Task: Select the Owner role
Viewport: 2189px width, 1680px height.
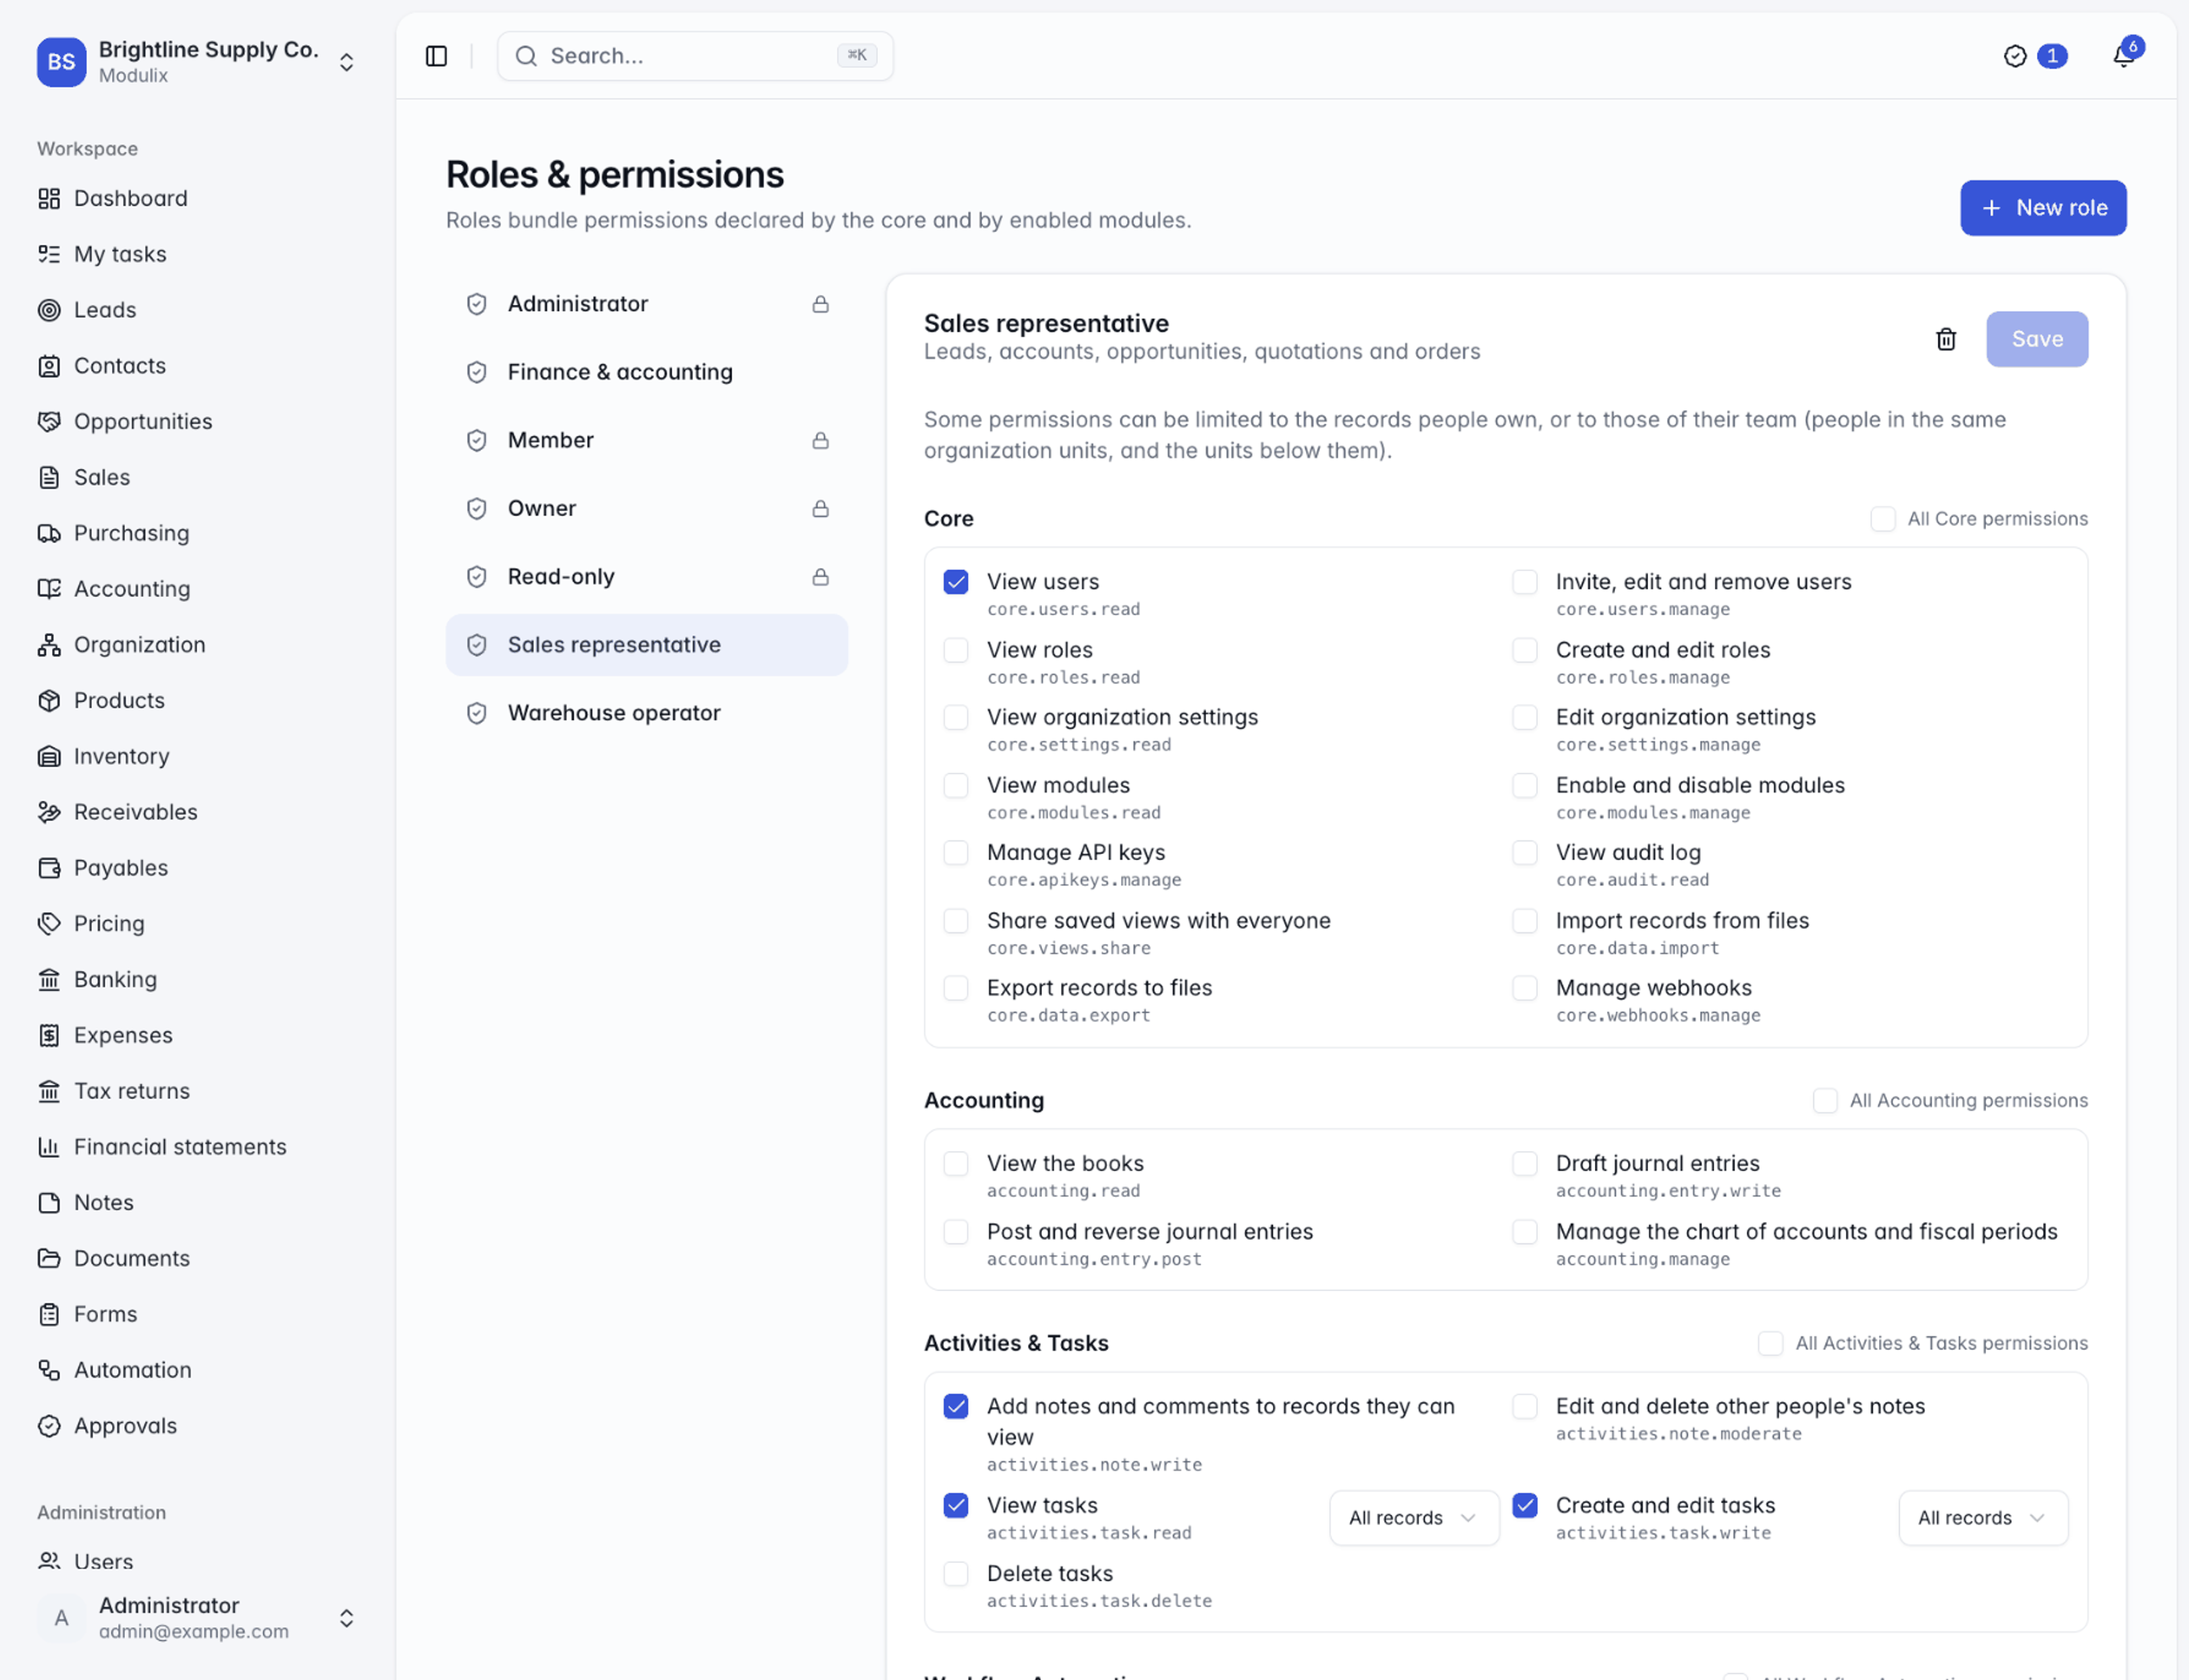Action: (x=647, y=509)
